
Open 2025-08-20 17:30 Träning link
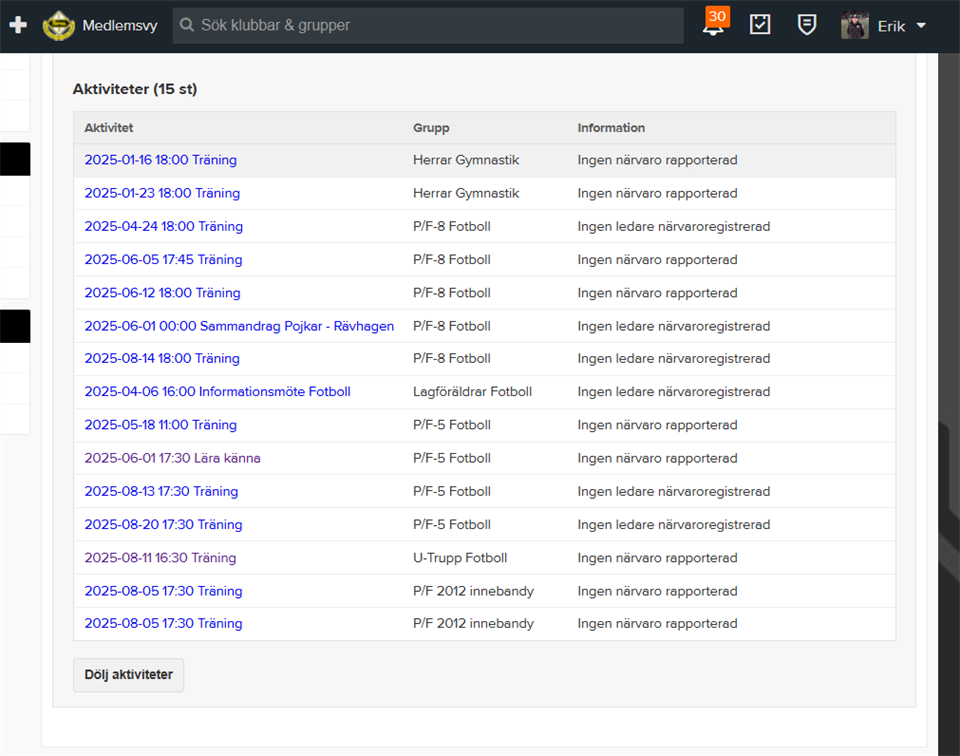coord(163,524)
